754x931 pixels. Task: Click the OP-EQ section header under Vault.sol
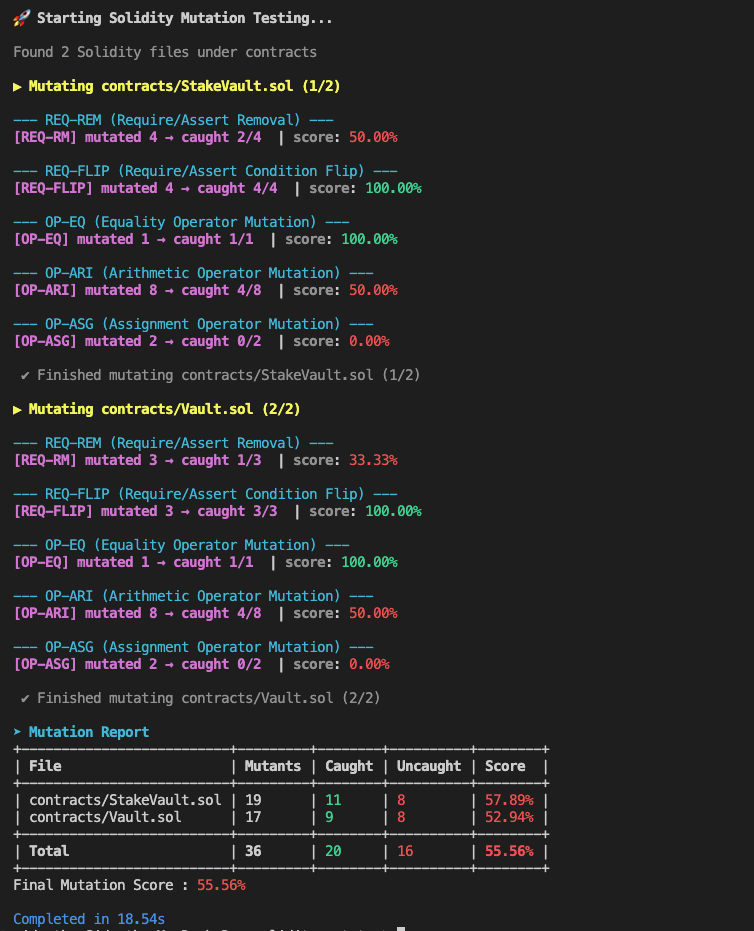[x=181, y=546]
